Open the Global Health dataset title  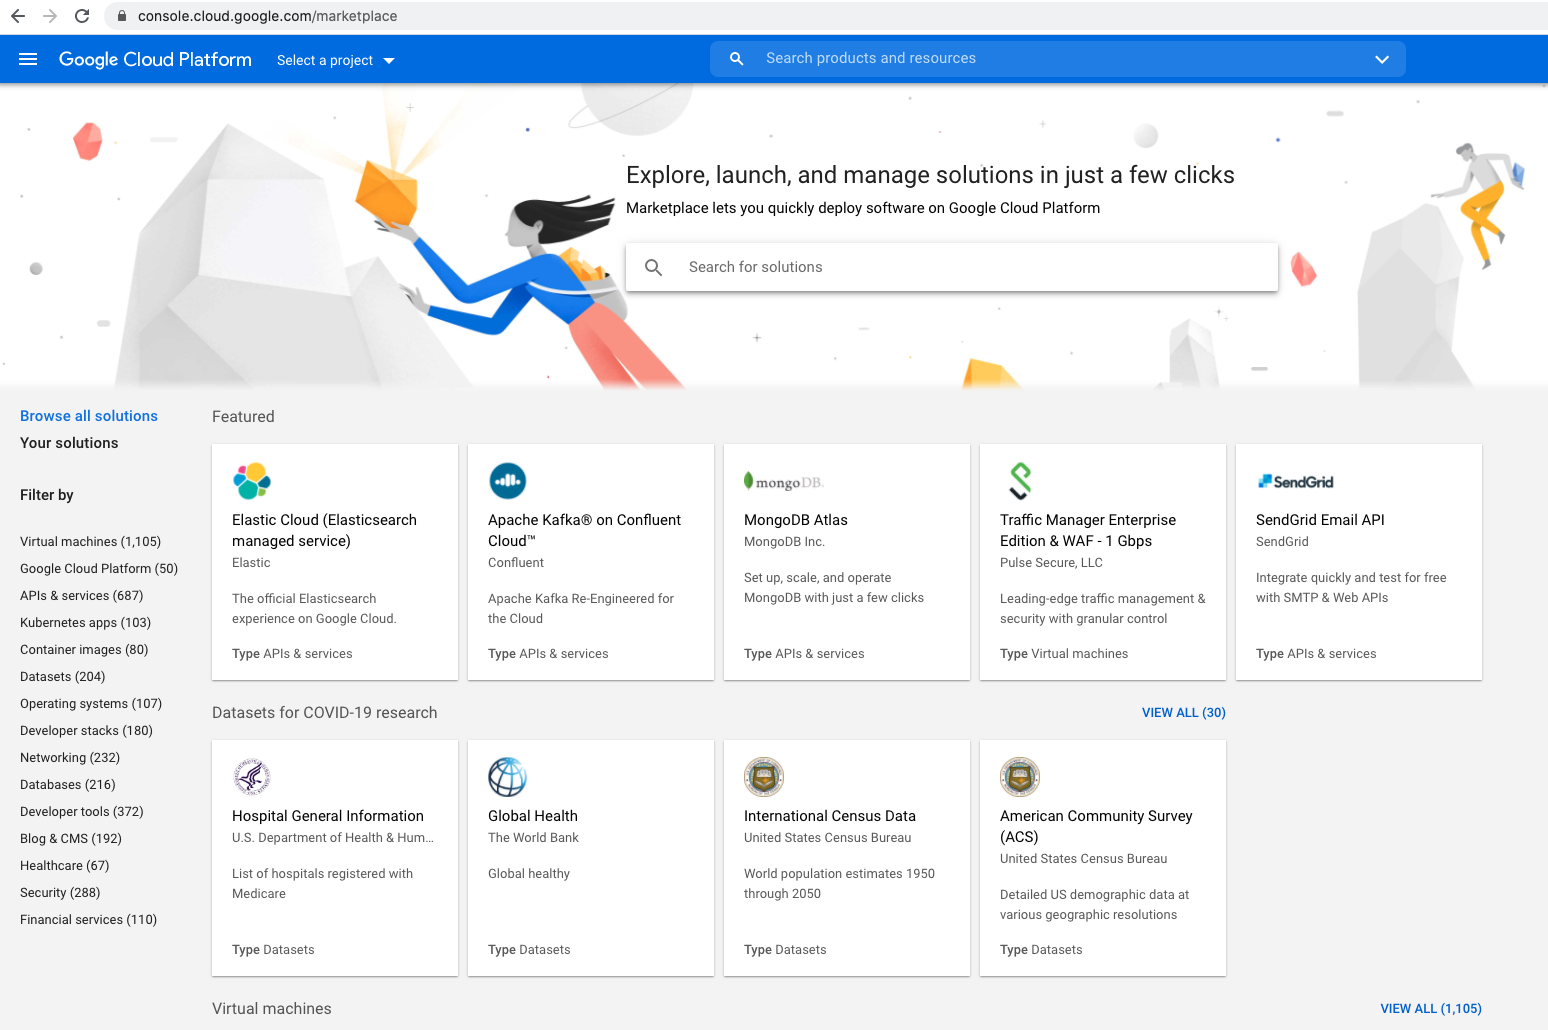533,816
